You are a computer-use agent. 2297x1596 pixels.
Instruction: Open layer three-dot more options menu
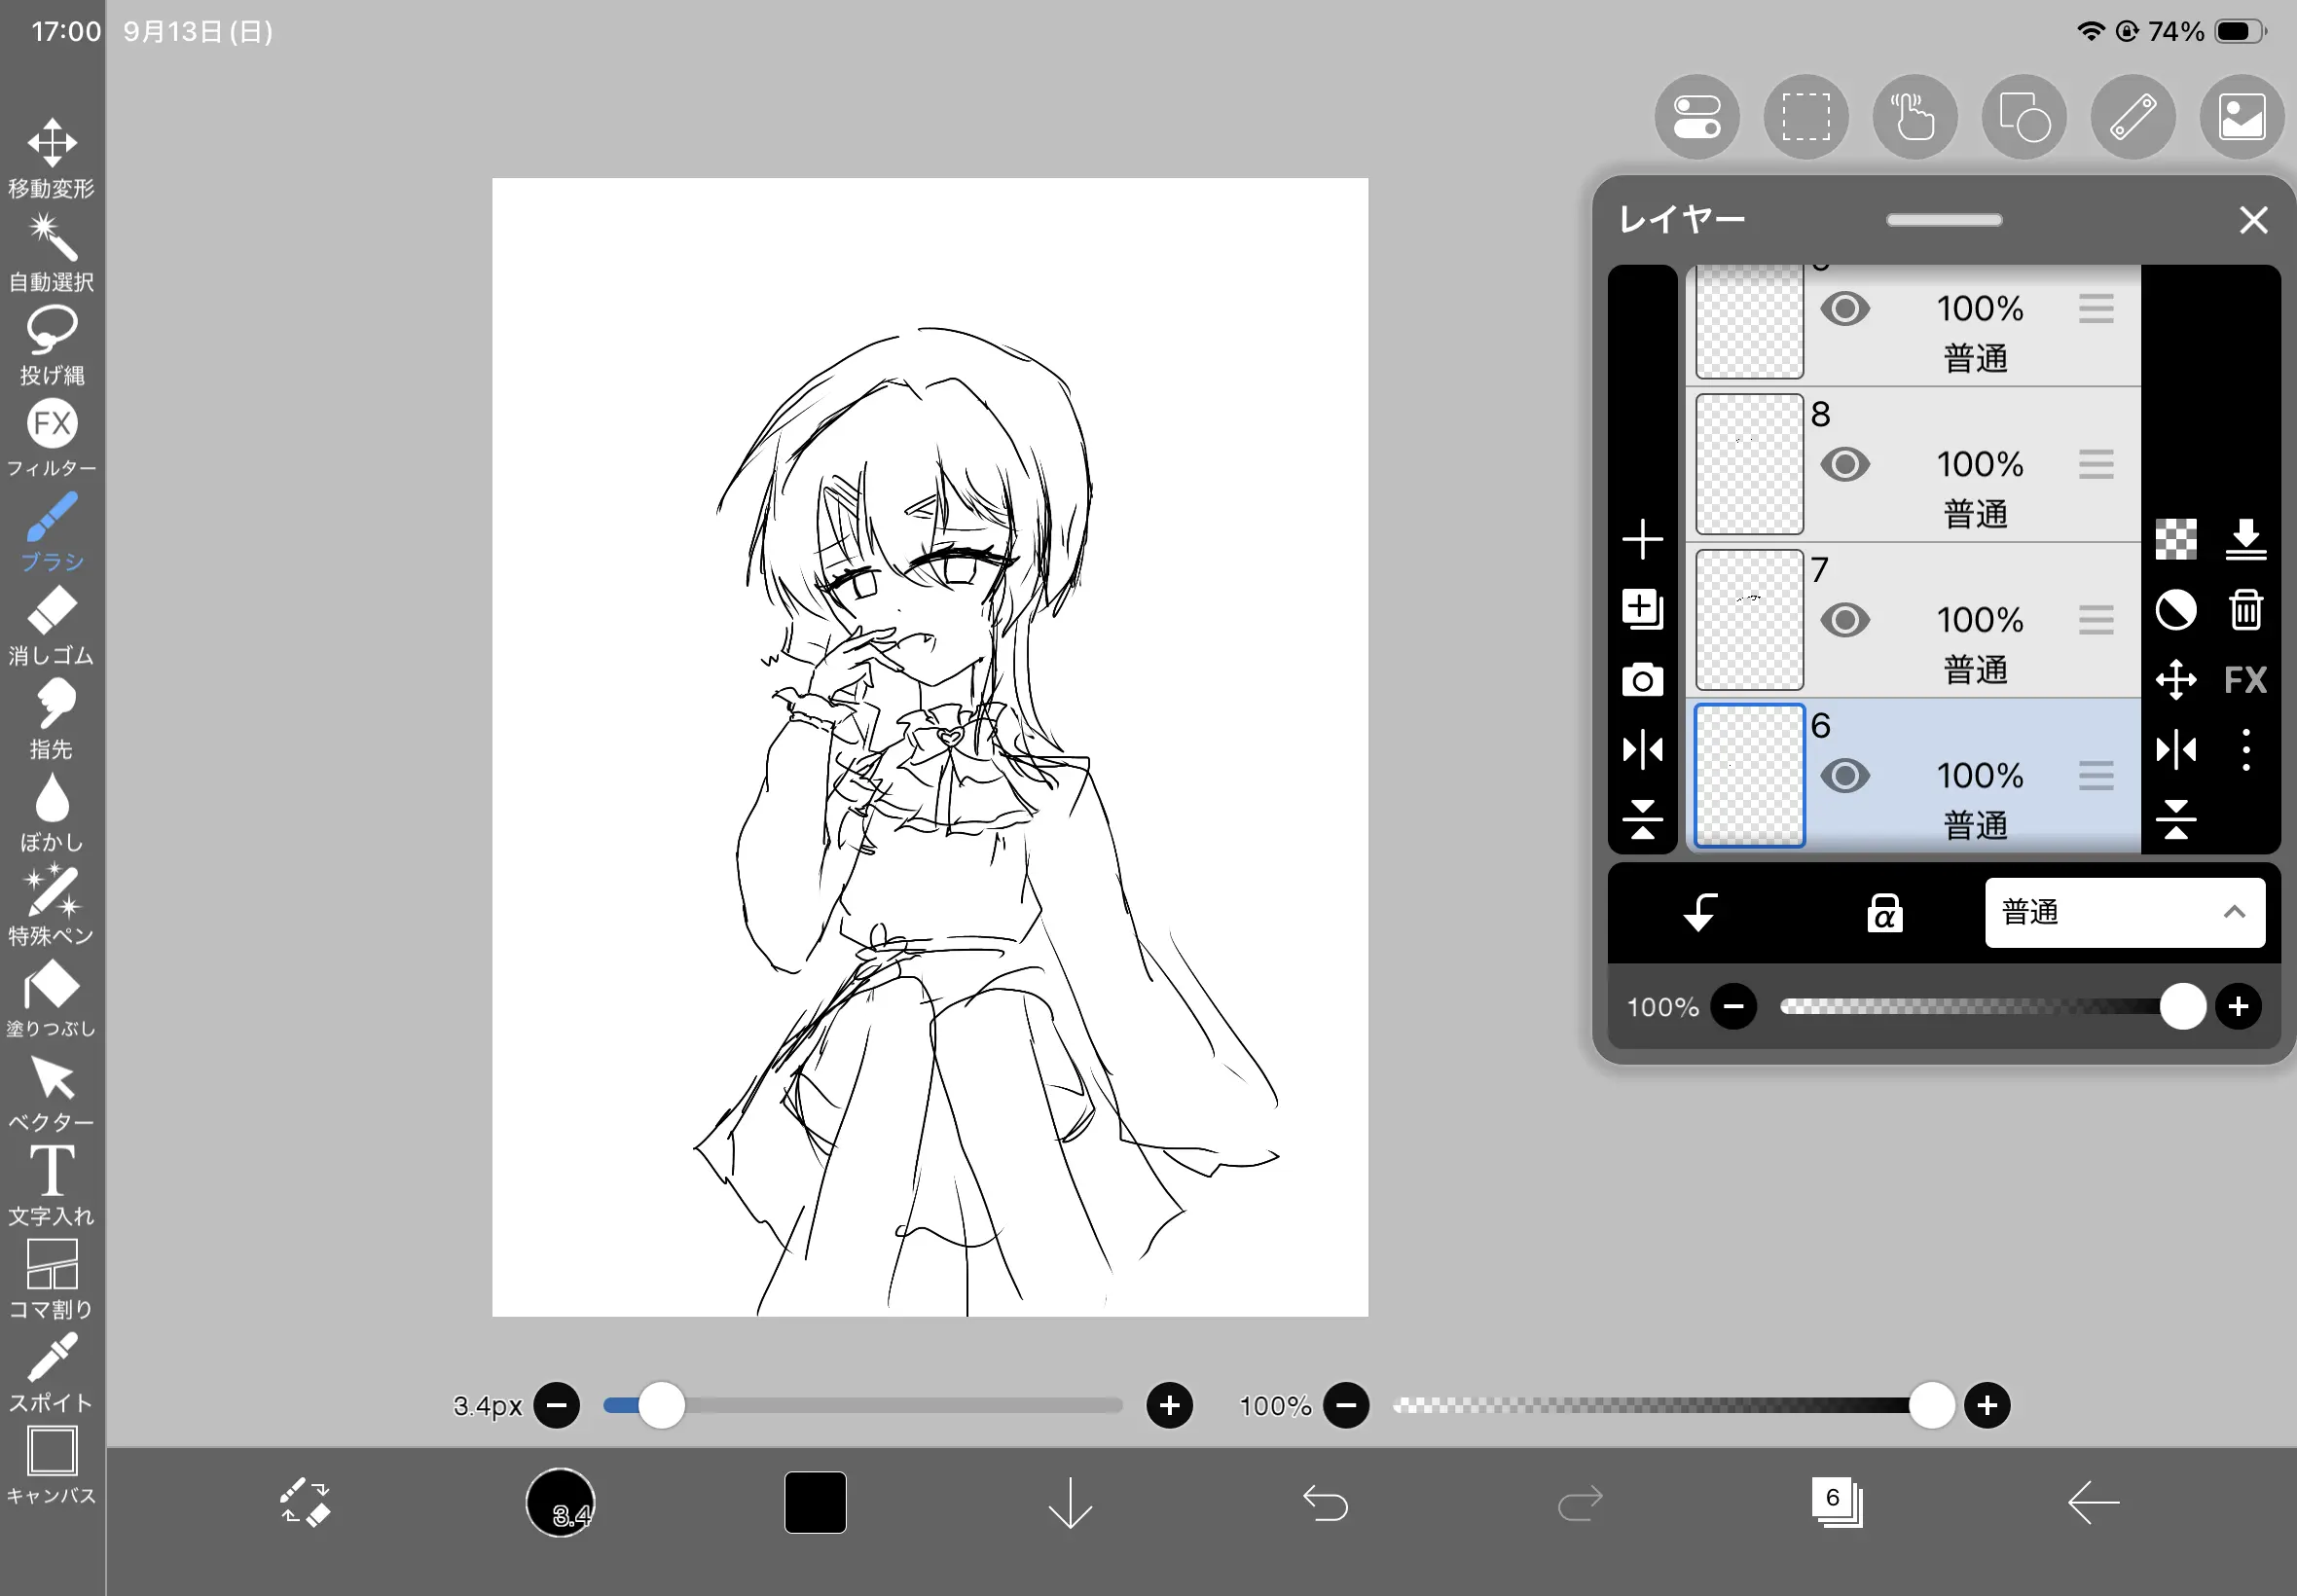[x=2245, y=750]
